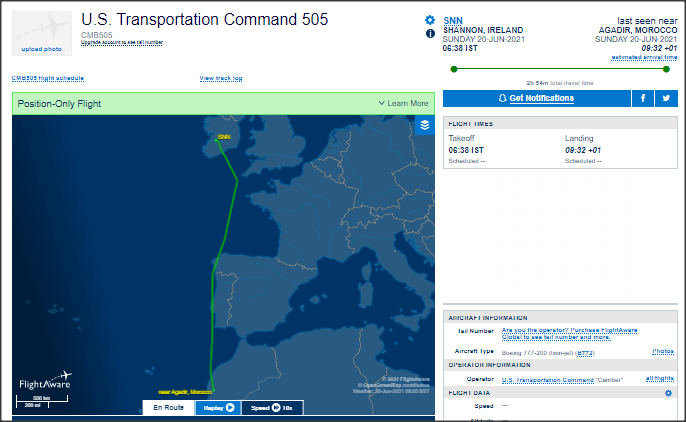Click the Get Notifications button
This screenshot has width=686, height=422.
click(x=536, y=98)
